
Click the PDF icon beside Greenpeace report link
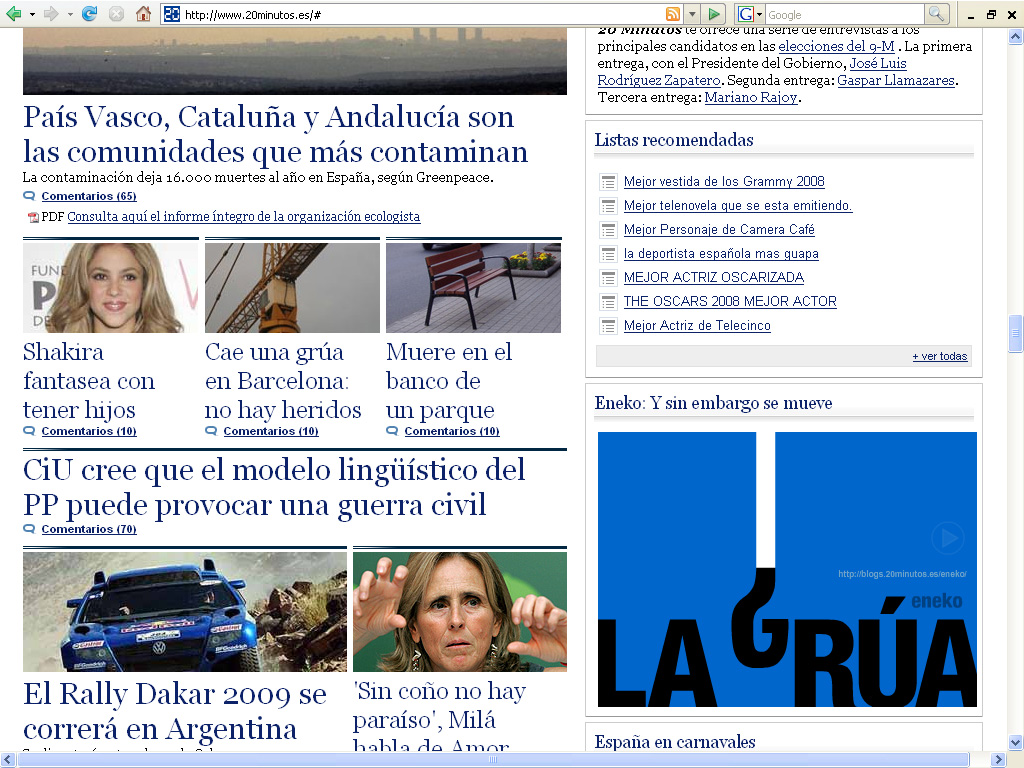coord(33,217)
